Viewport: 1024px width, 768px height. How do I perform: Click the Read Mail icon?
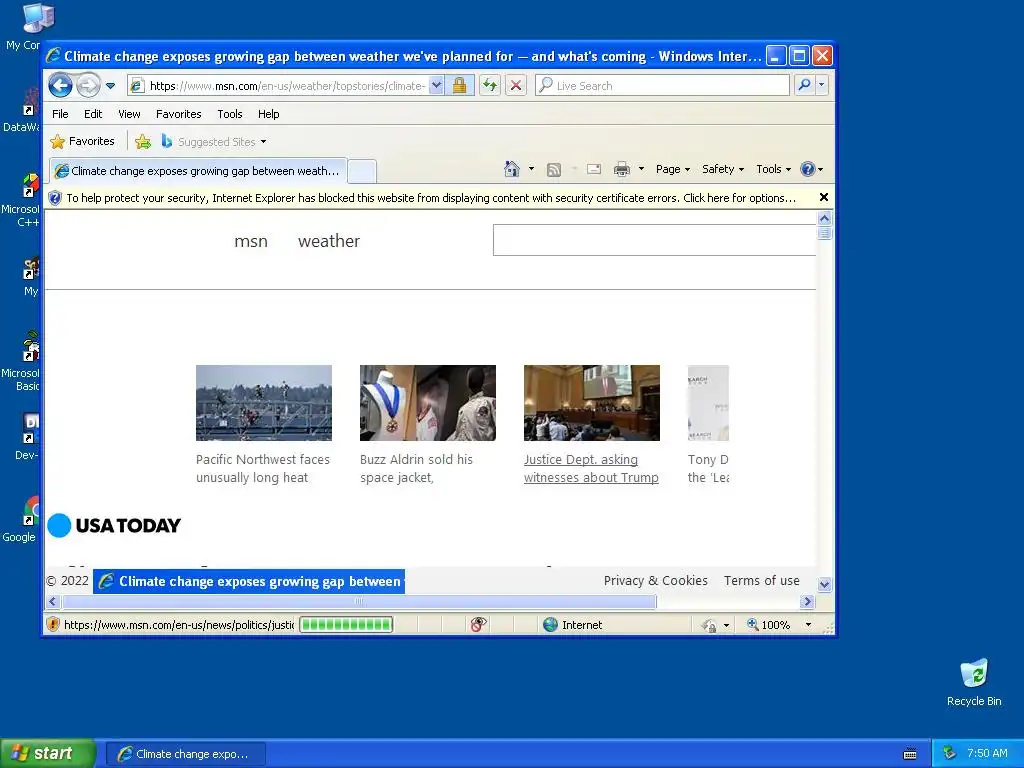[594, 169]
